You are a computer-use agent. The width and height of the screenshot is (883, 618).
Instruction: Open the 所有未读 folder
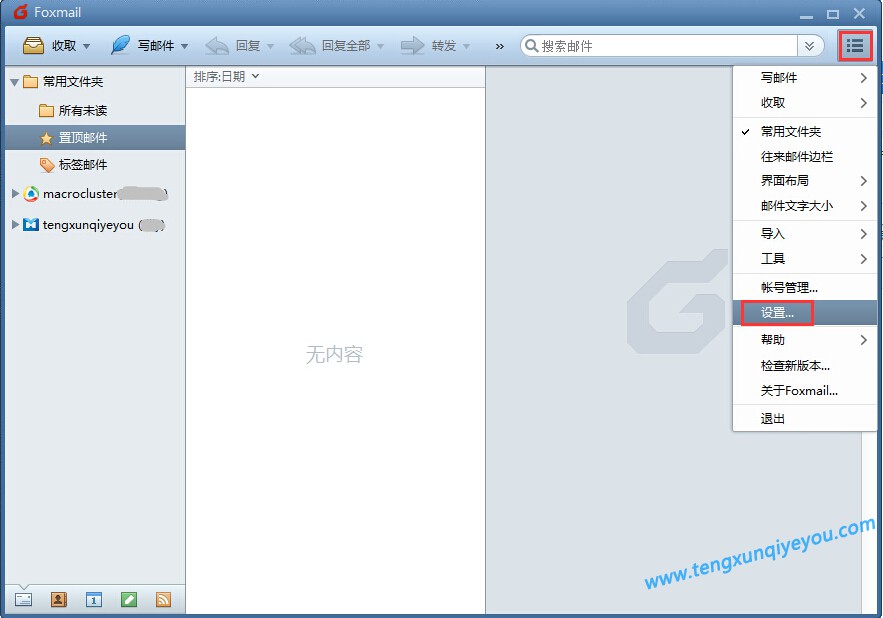(x=83, y=110)
